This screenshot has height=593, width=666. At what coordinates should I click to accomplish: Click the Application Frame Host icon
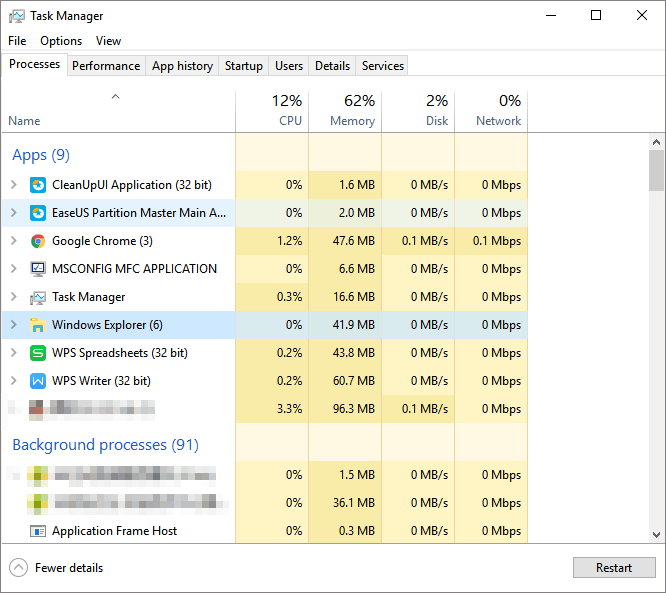[38, 531]
